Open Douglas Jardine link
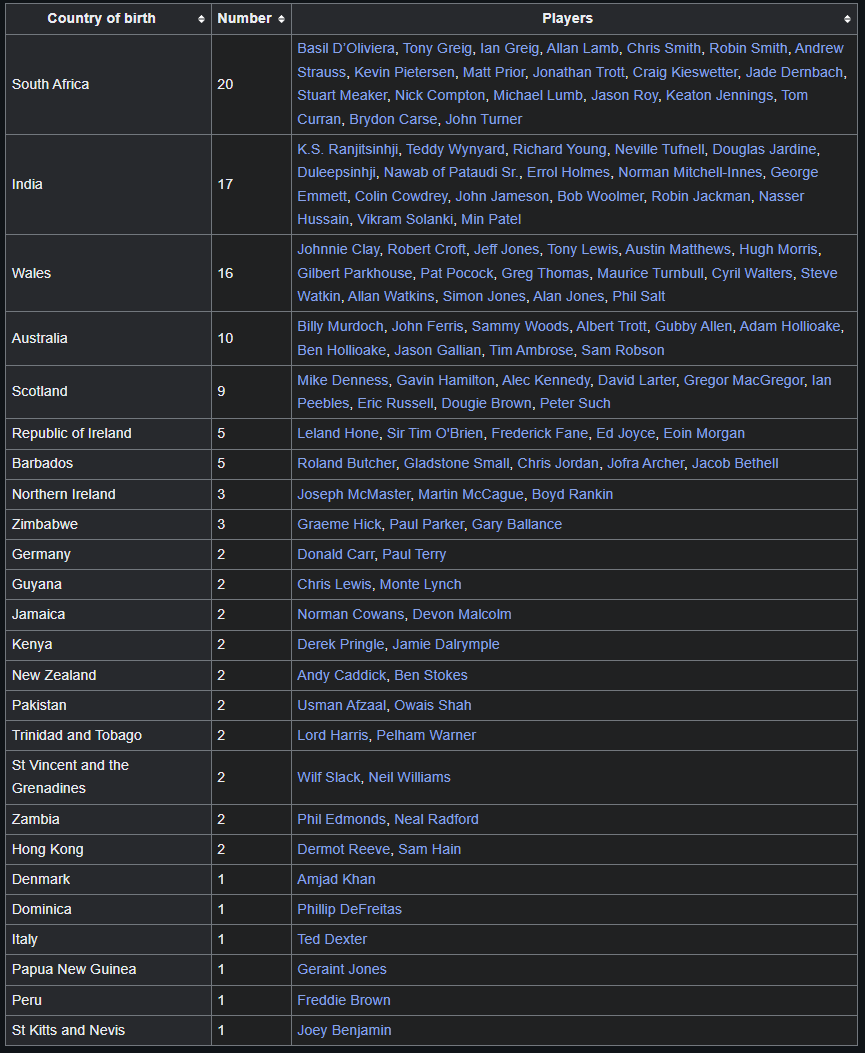The width and height of the screenshot is (865, 1053). [x=764, y=149]
